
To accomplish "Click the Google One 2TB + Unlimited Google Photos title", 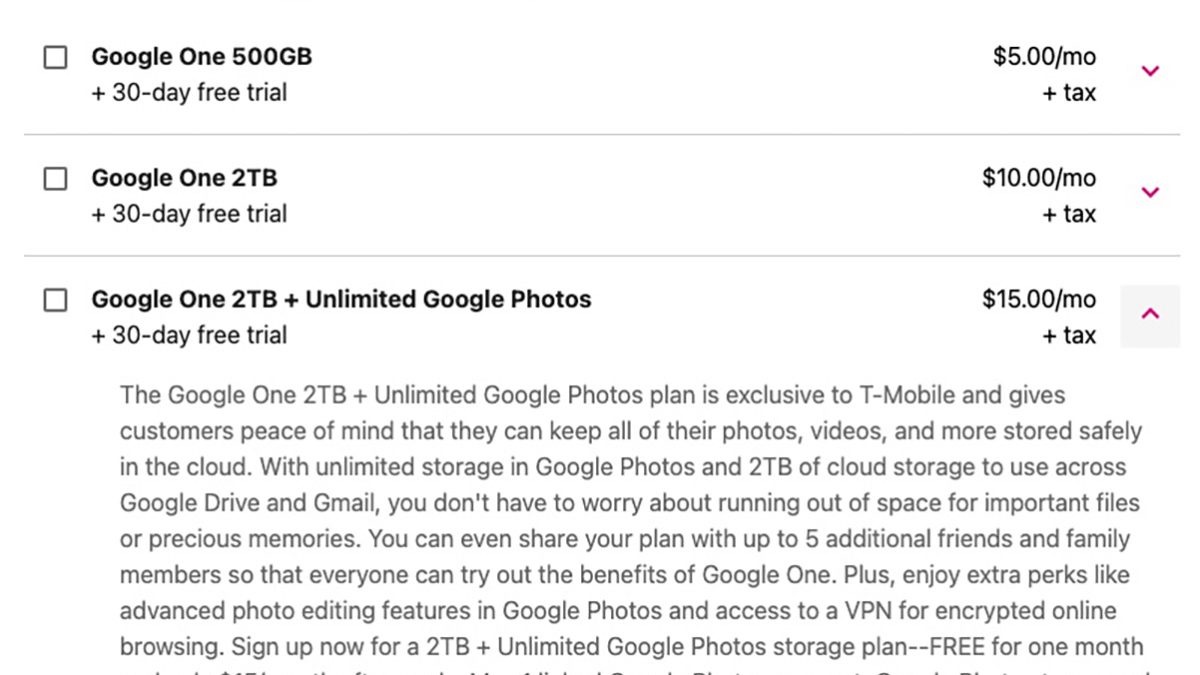I will (341, 299).
